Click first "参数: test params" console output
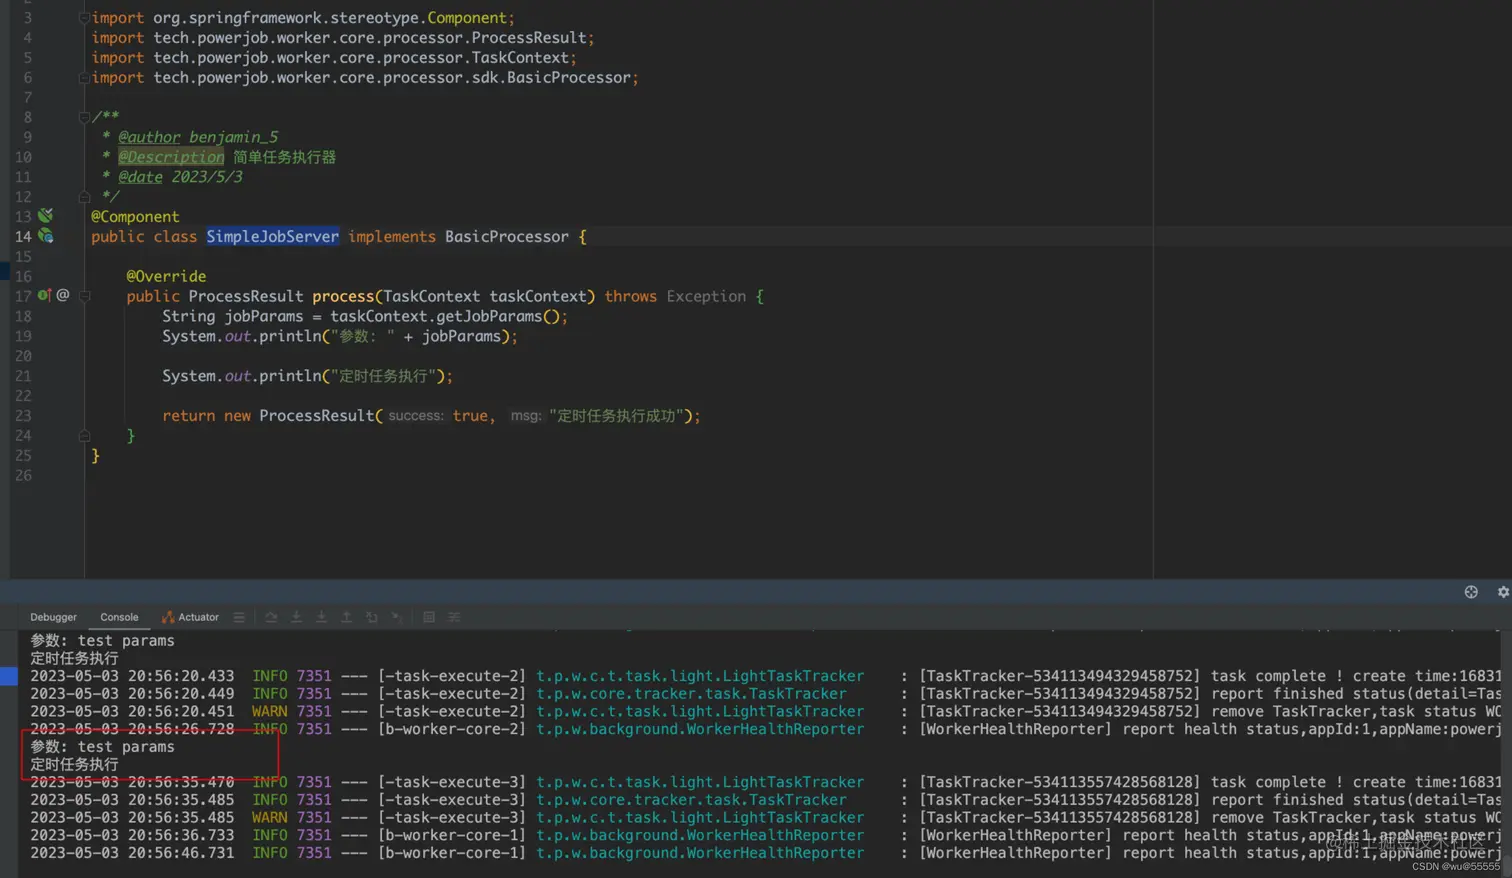 tap(102, 641)
